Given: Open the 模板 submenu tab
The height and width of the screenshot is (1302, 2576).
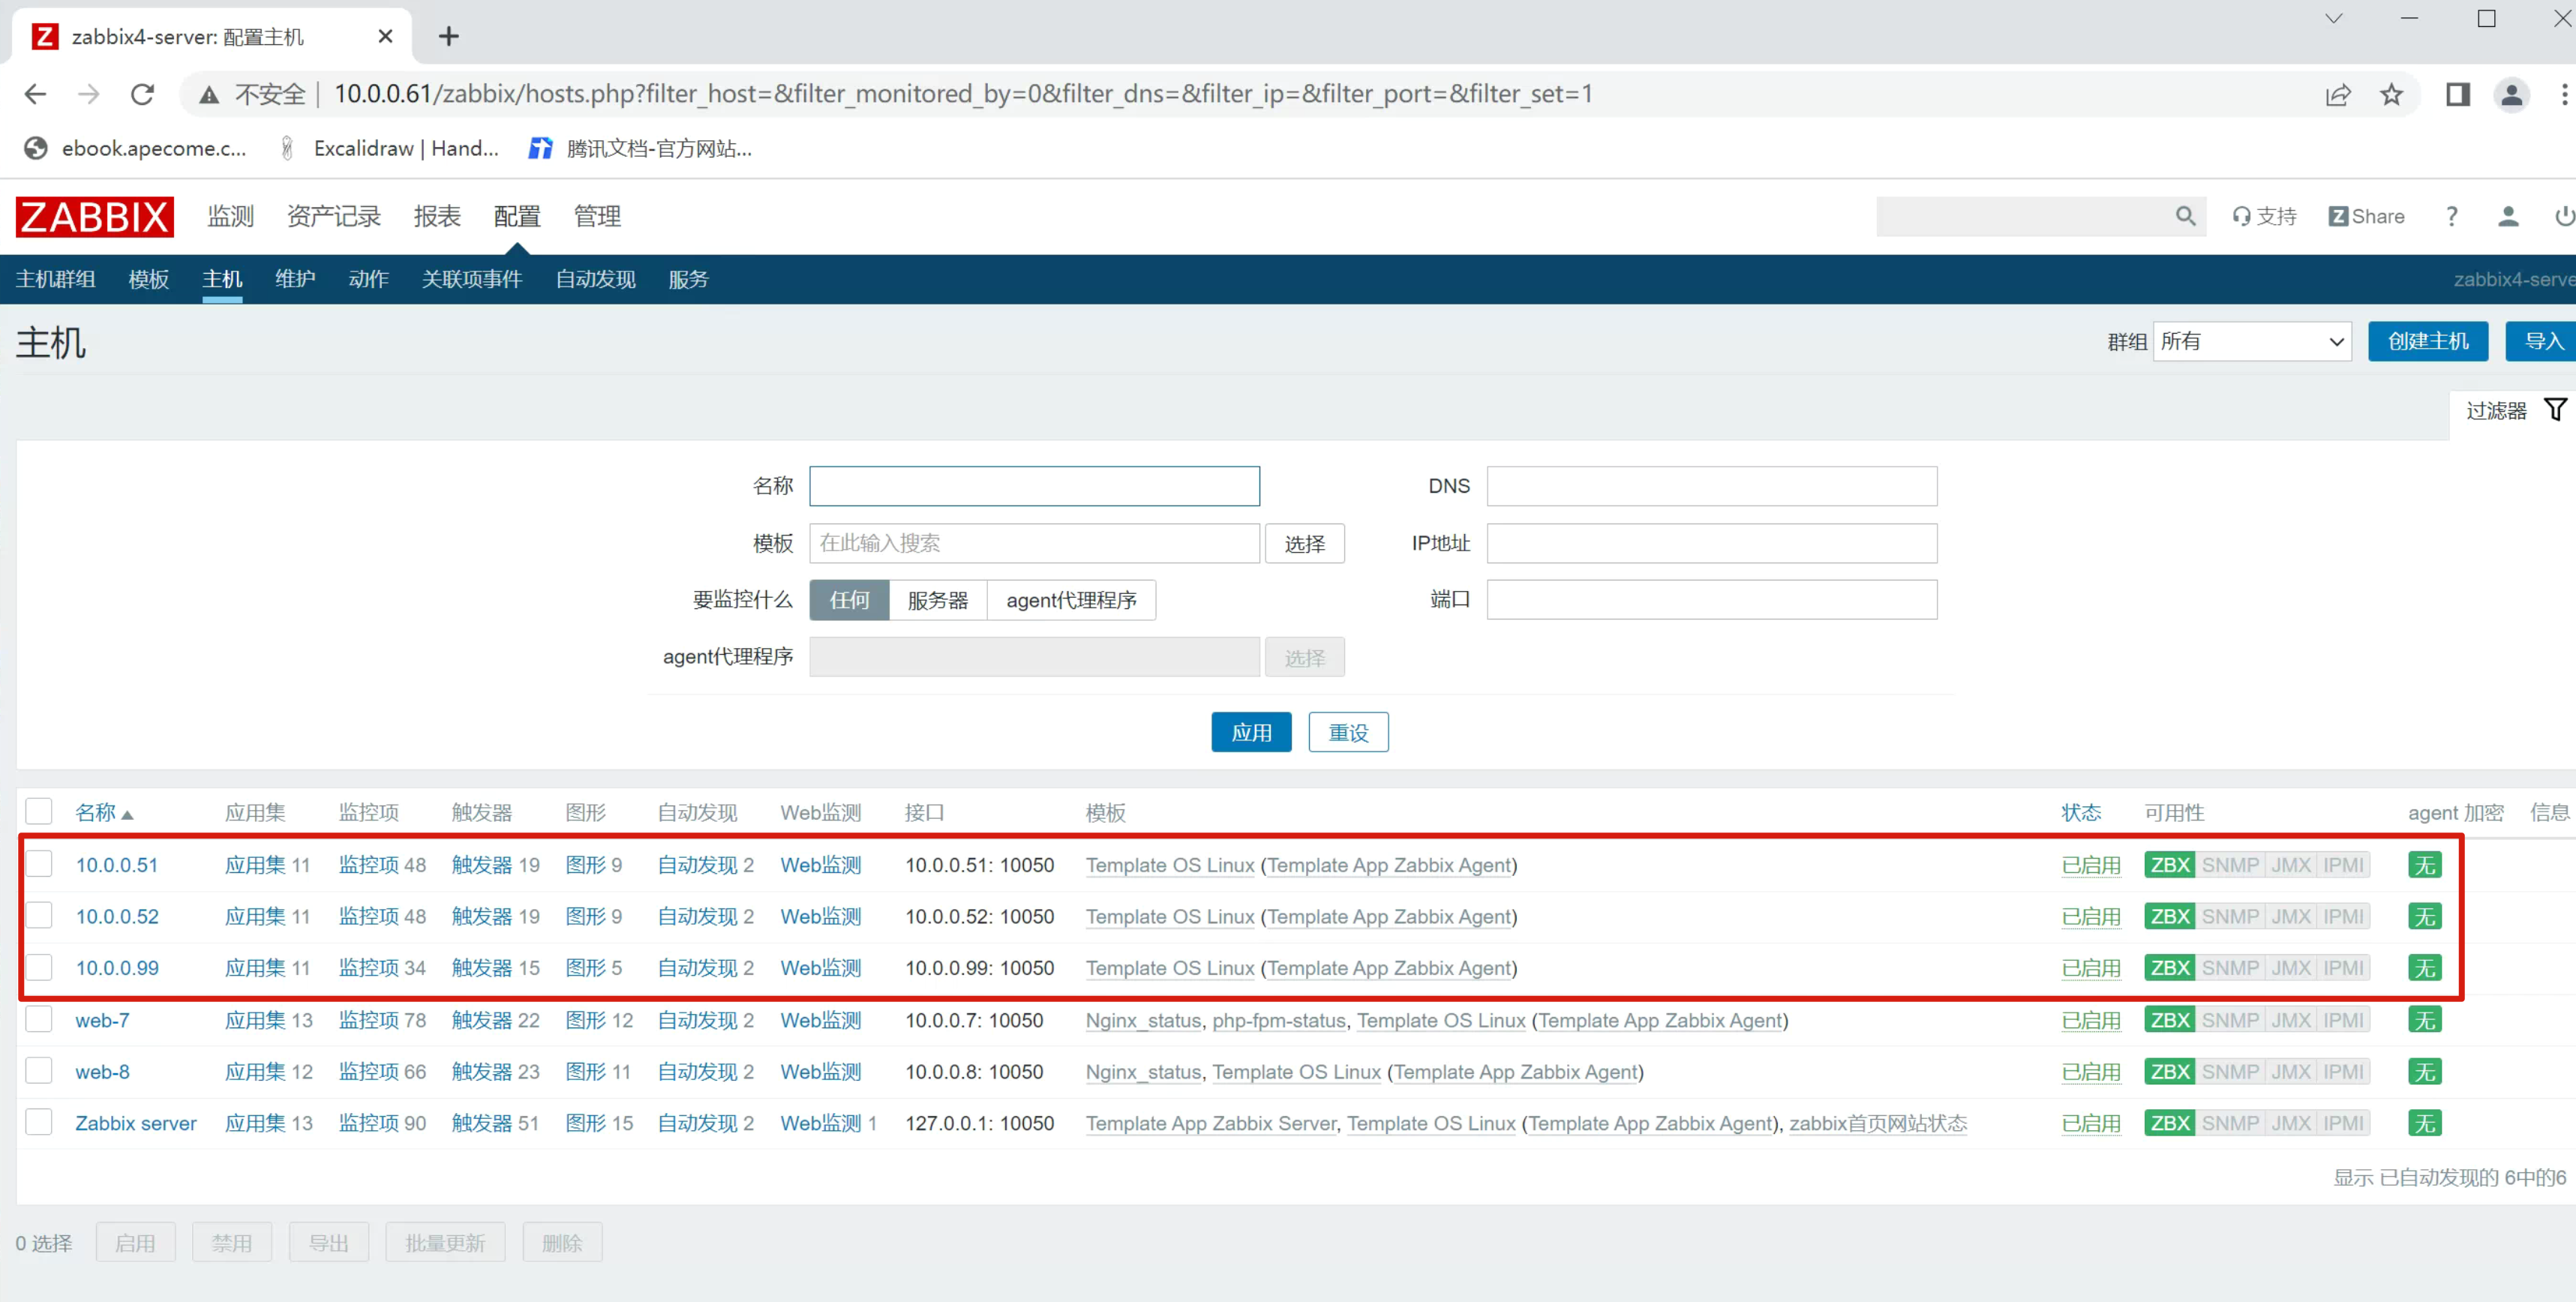Looking at the screenshot, I should pos(148,279).
